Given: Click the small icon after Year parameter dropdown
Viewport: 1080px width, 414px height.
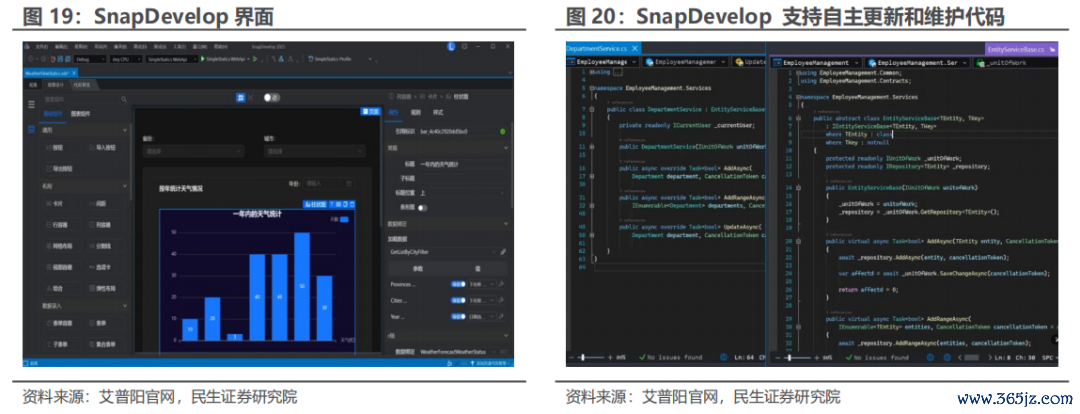Looking at the screenshot, I should (x=501, y=317).
